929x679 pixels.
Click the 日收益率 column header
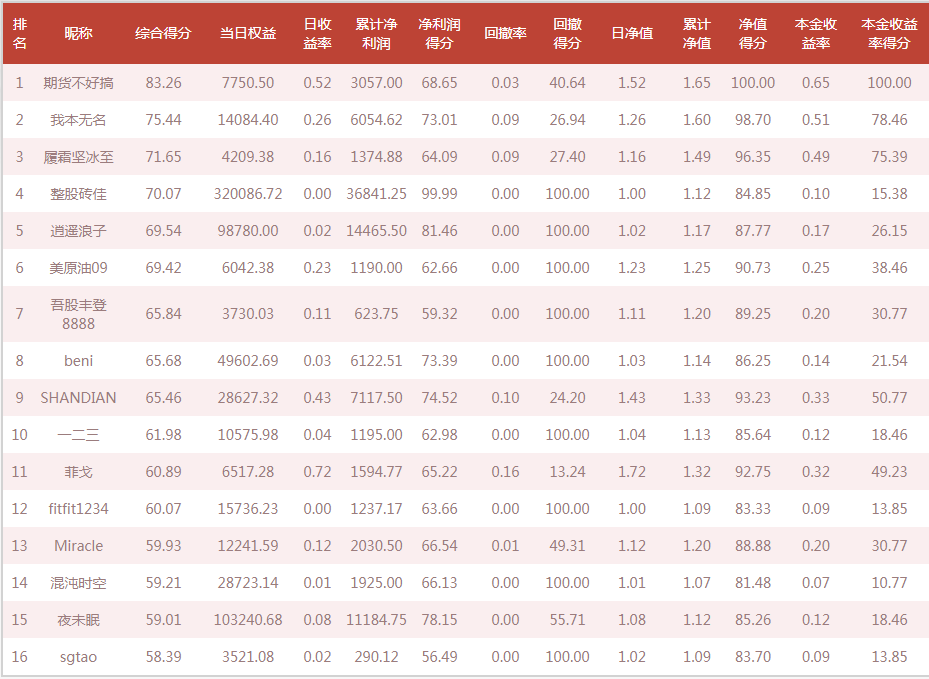coord(317,33)
